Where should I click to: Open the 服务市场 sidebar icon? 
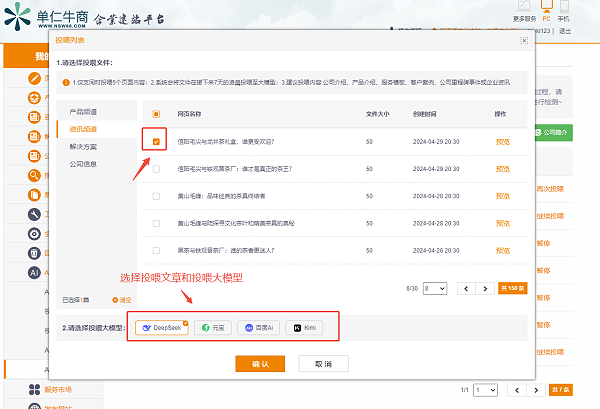pos(34,389)
